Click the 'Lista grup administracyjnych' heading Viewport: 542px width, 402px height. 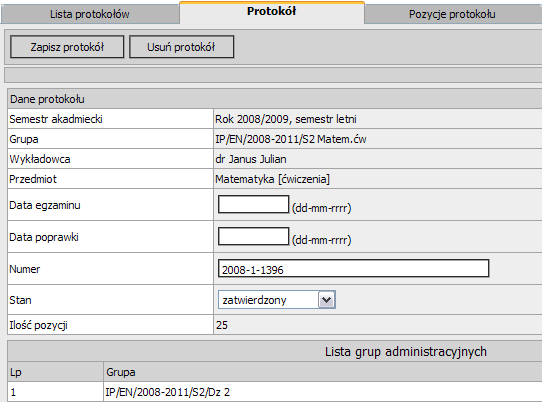click(x=405, y=352)
